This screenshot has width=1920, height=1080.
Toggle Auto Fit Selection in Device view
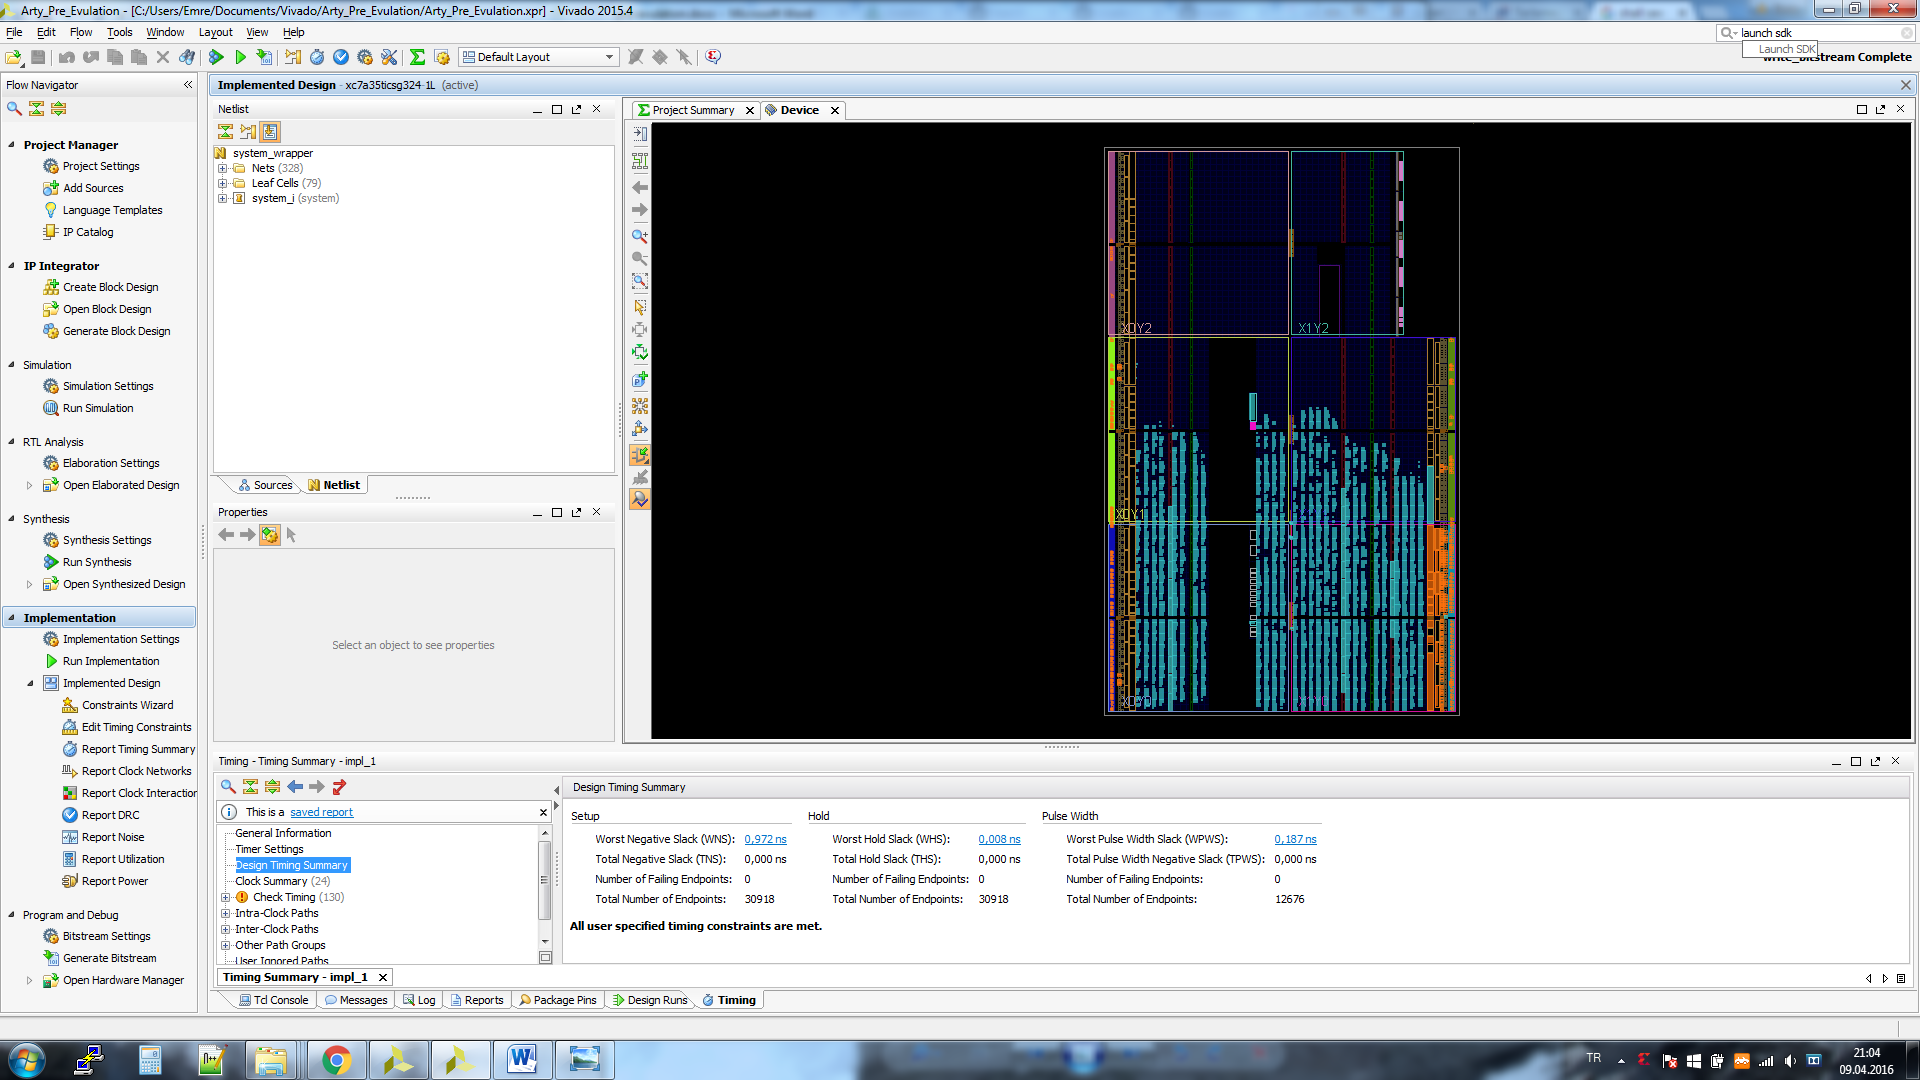pyautogui.click(x=640, y=352)
